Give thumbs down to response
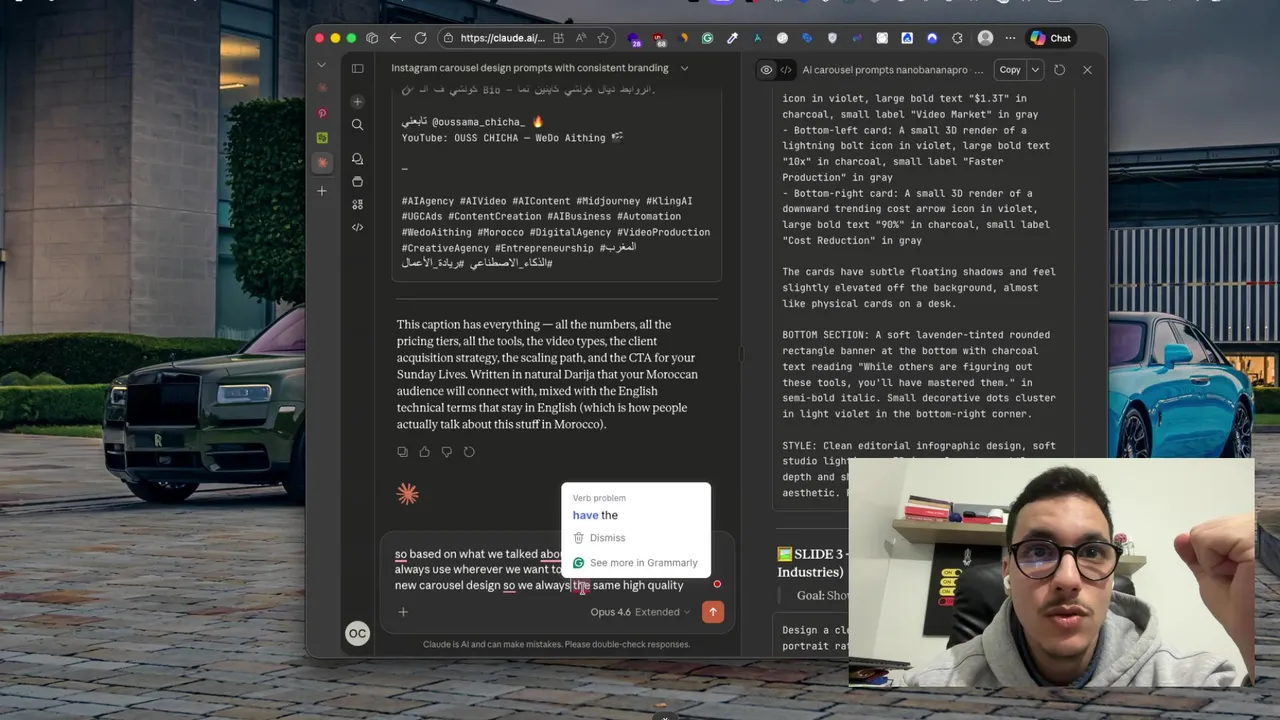Image resolution: width=1280 pixels, height=720 pixels. [x=447, y=452]
